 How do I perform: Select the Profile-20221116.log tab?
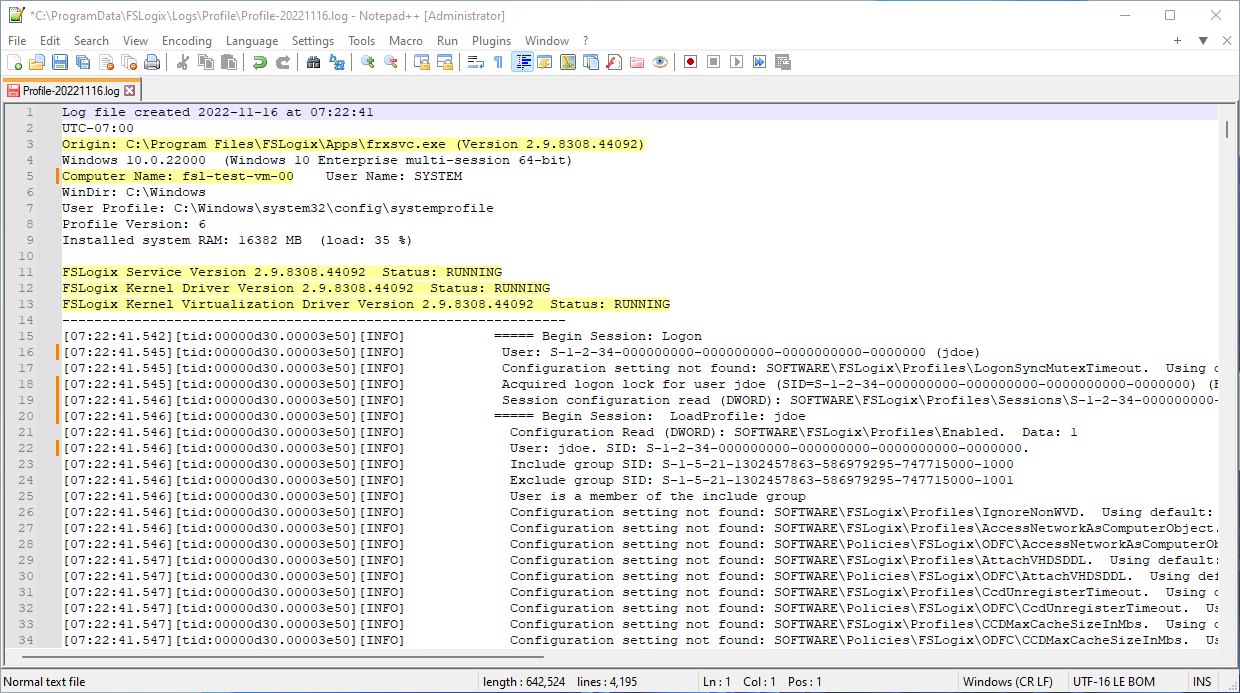click(x=70, y=90)
